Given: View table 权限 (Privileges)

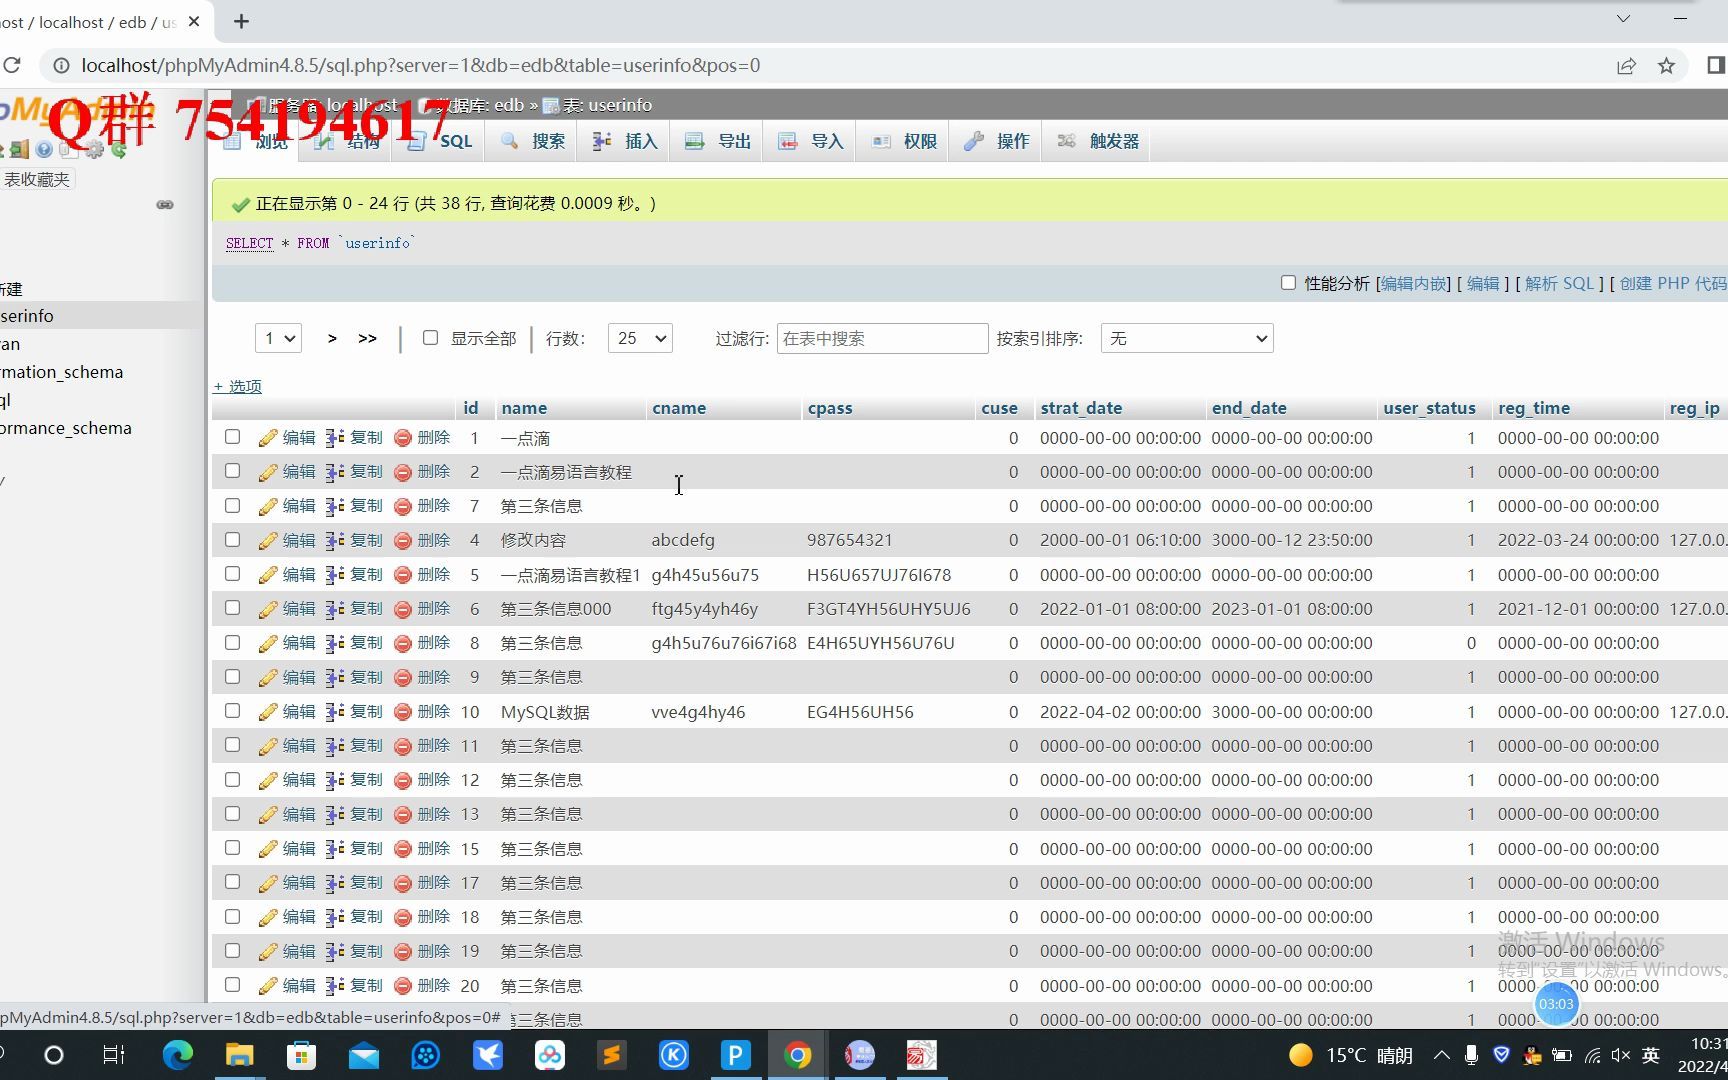Looking at the screenshot, I should pos(901,141).
